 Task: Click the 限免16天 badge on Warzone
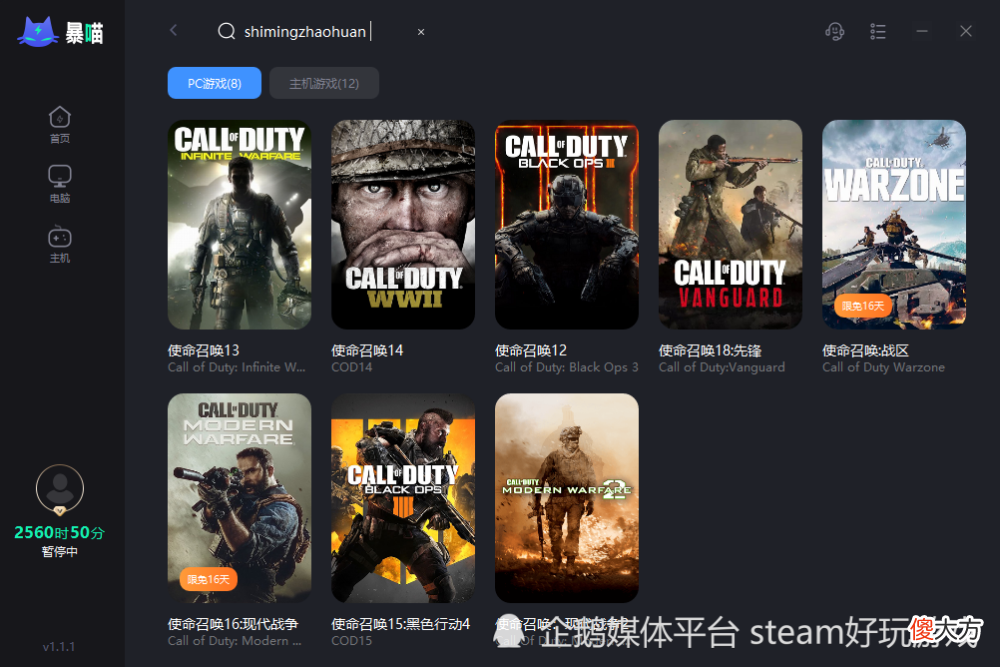pos(863,306)
